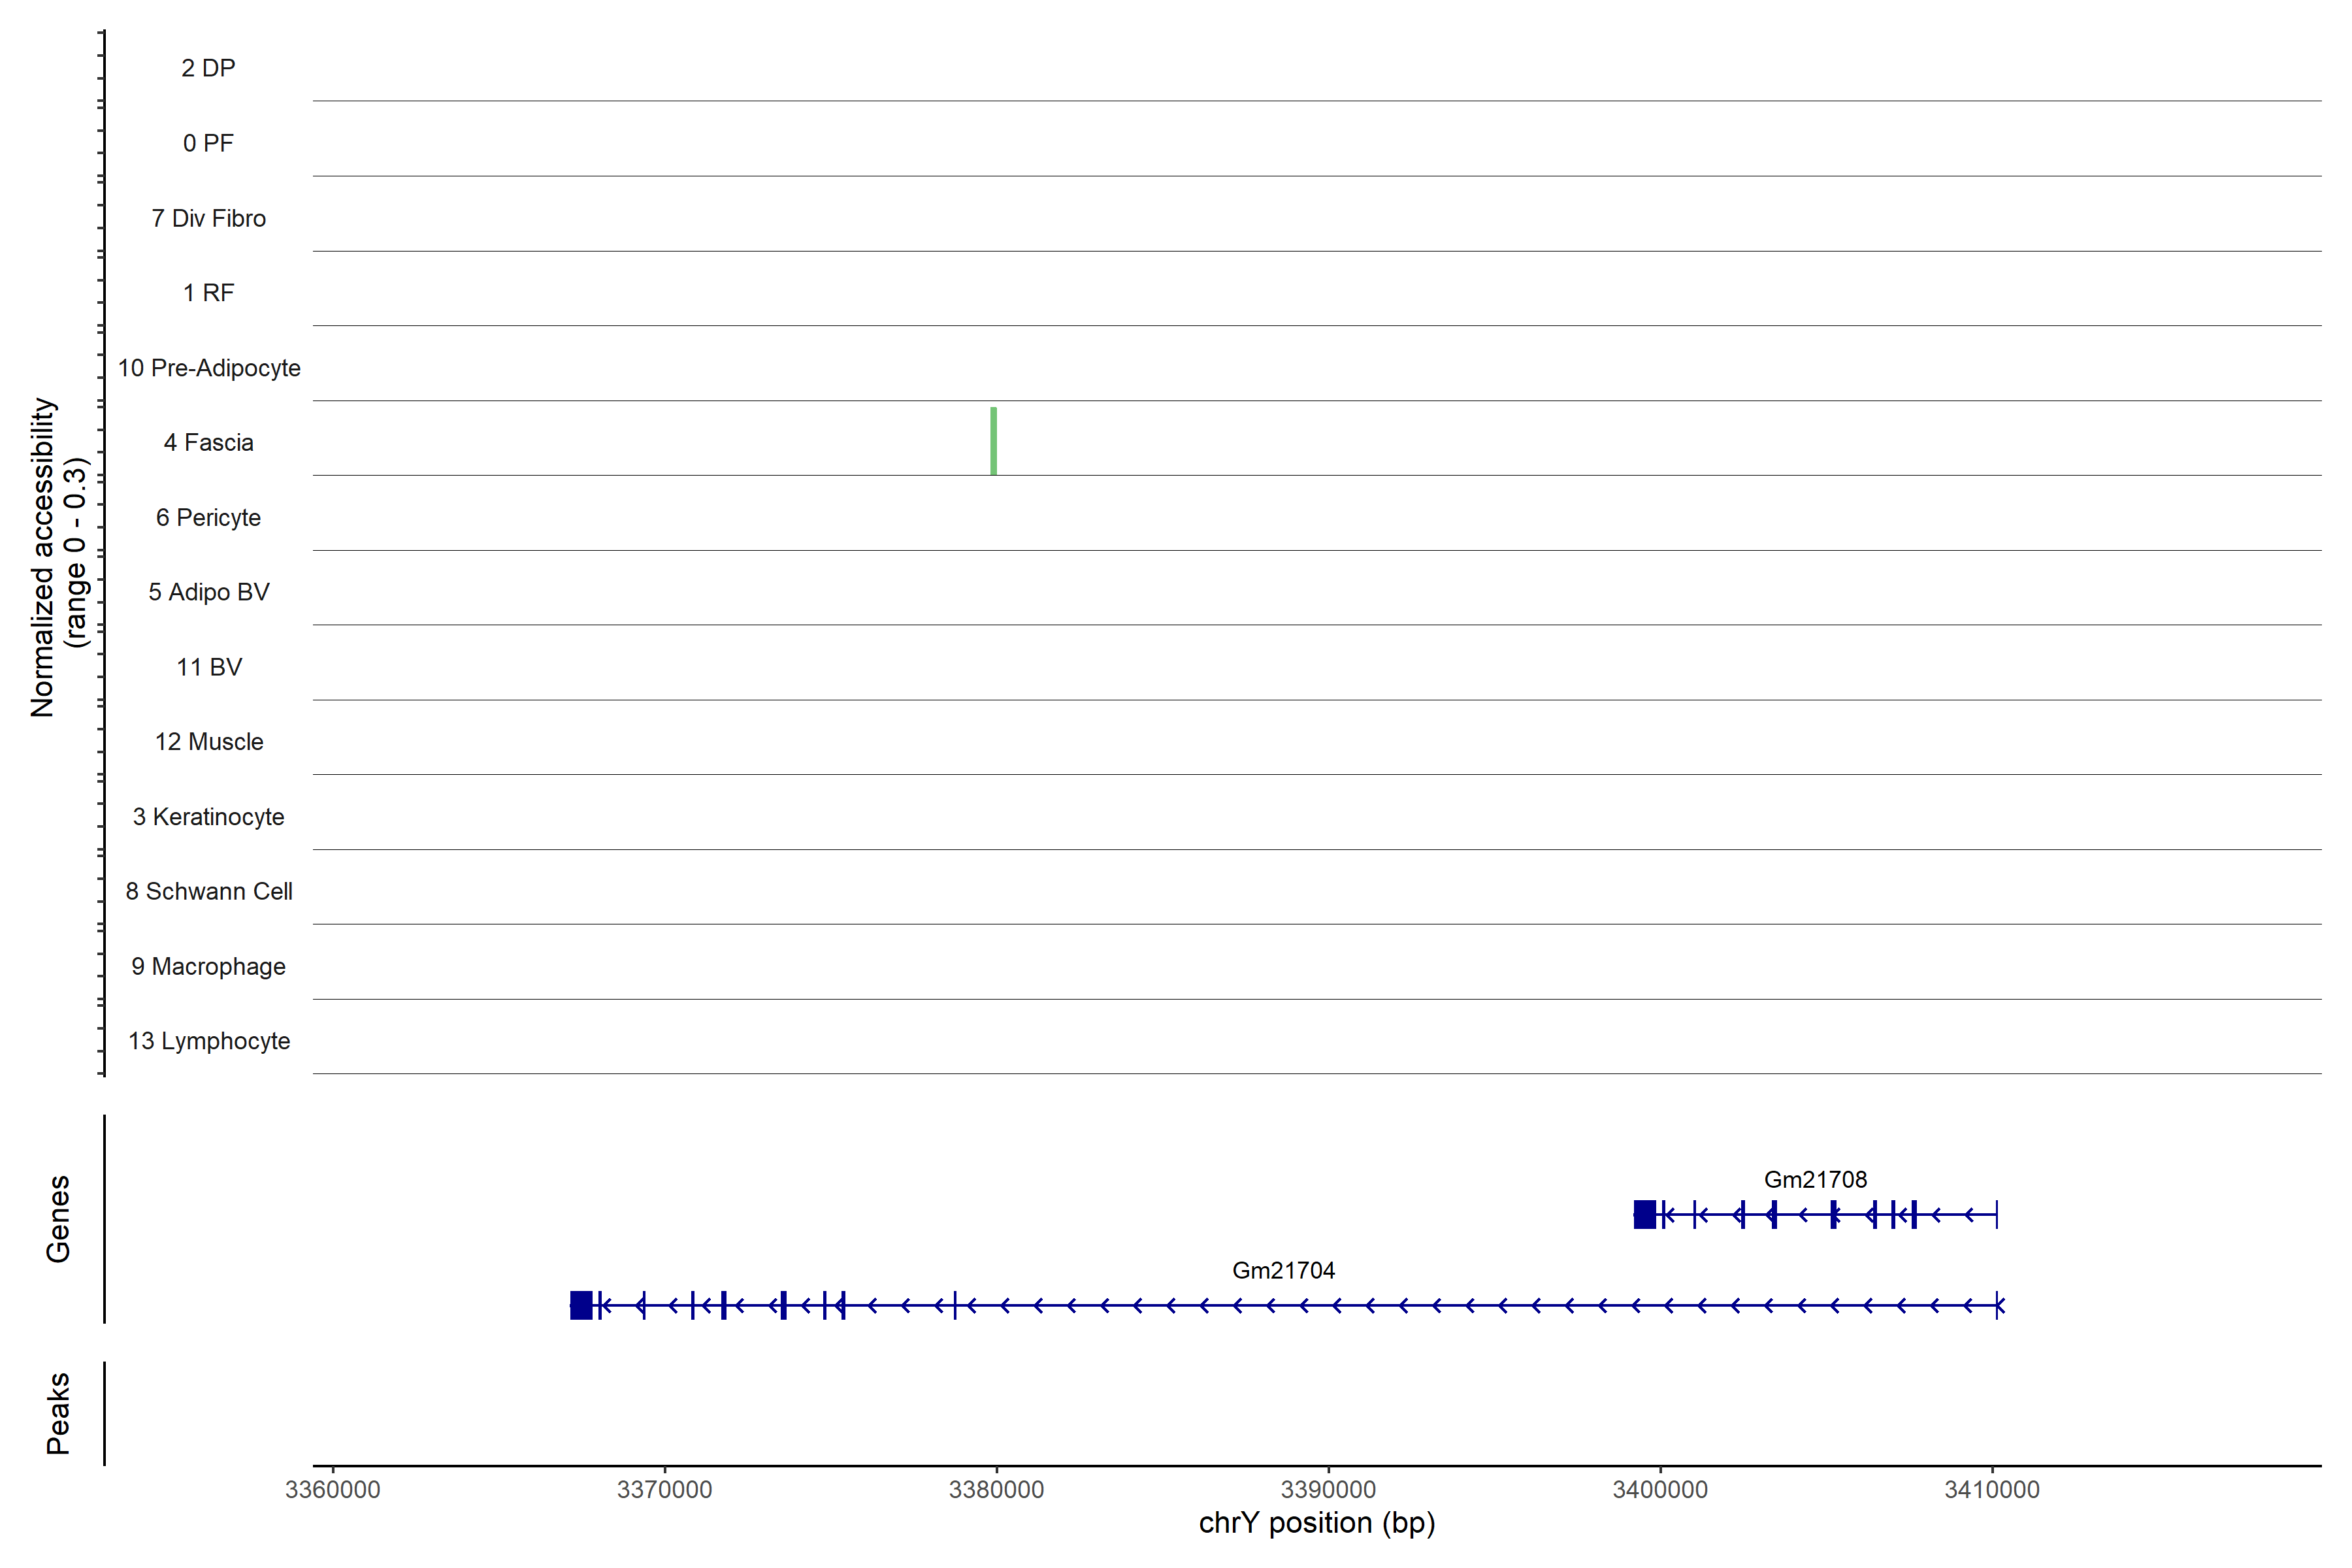
Task: Select the 4 Fascia track label
Action: click(208, 442)
